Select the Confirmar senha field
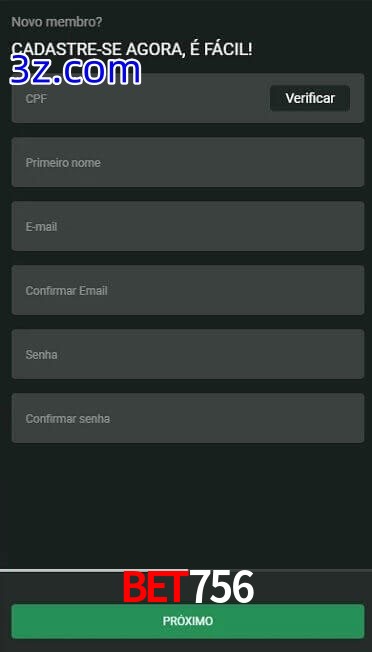Image resolution: width=372 pixels, height=652 pixels. point(188,418)
